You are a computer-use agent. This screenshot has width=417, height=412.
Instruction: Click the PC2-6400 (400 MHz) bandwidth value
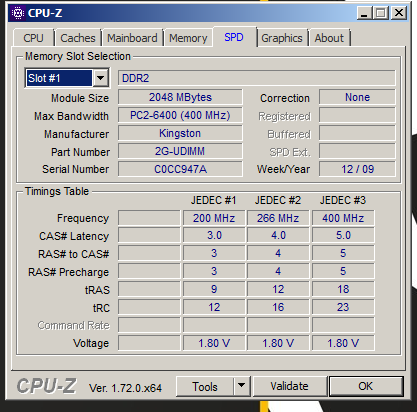180,115
